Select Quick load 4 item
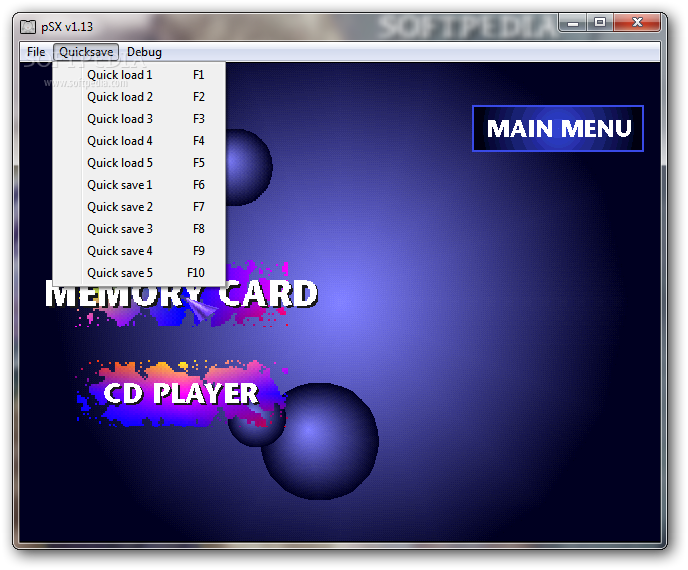The image size is (688, 570). [x=139, y=141]
